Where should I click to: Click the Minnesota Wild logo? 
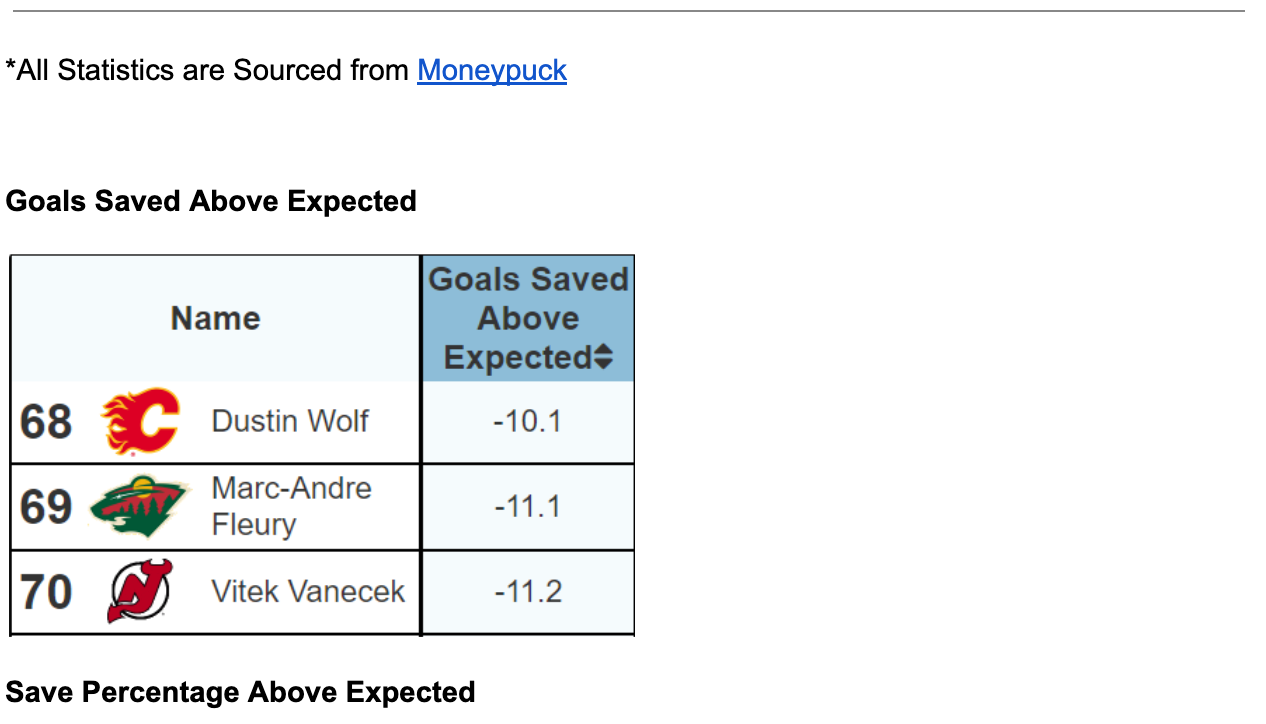[140, 506]
